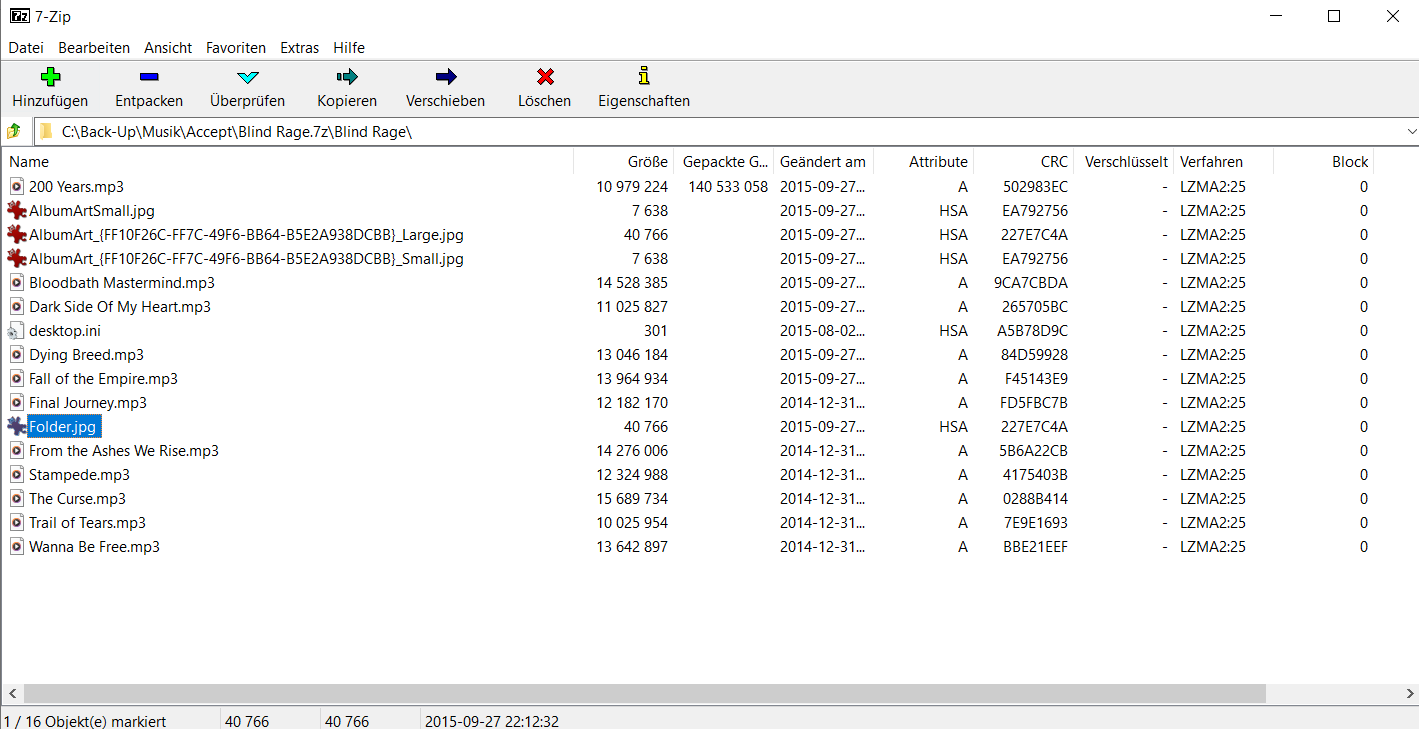Click the Überprüfen check arrow icon
1419x729 pixels.
tap(247, 76)
